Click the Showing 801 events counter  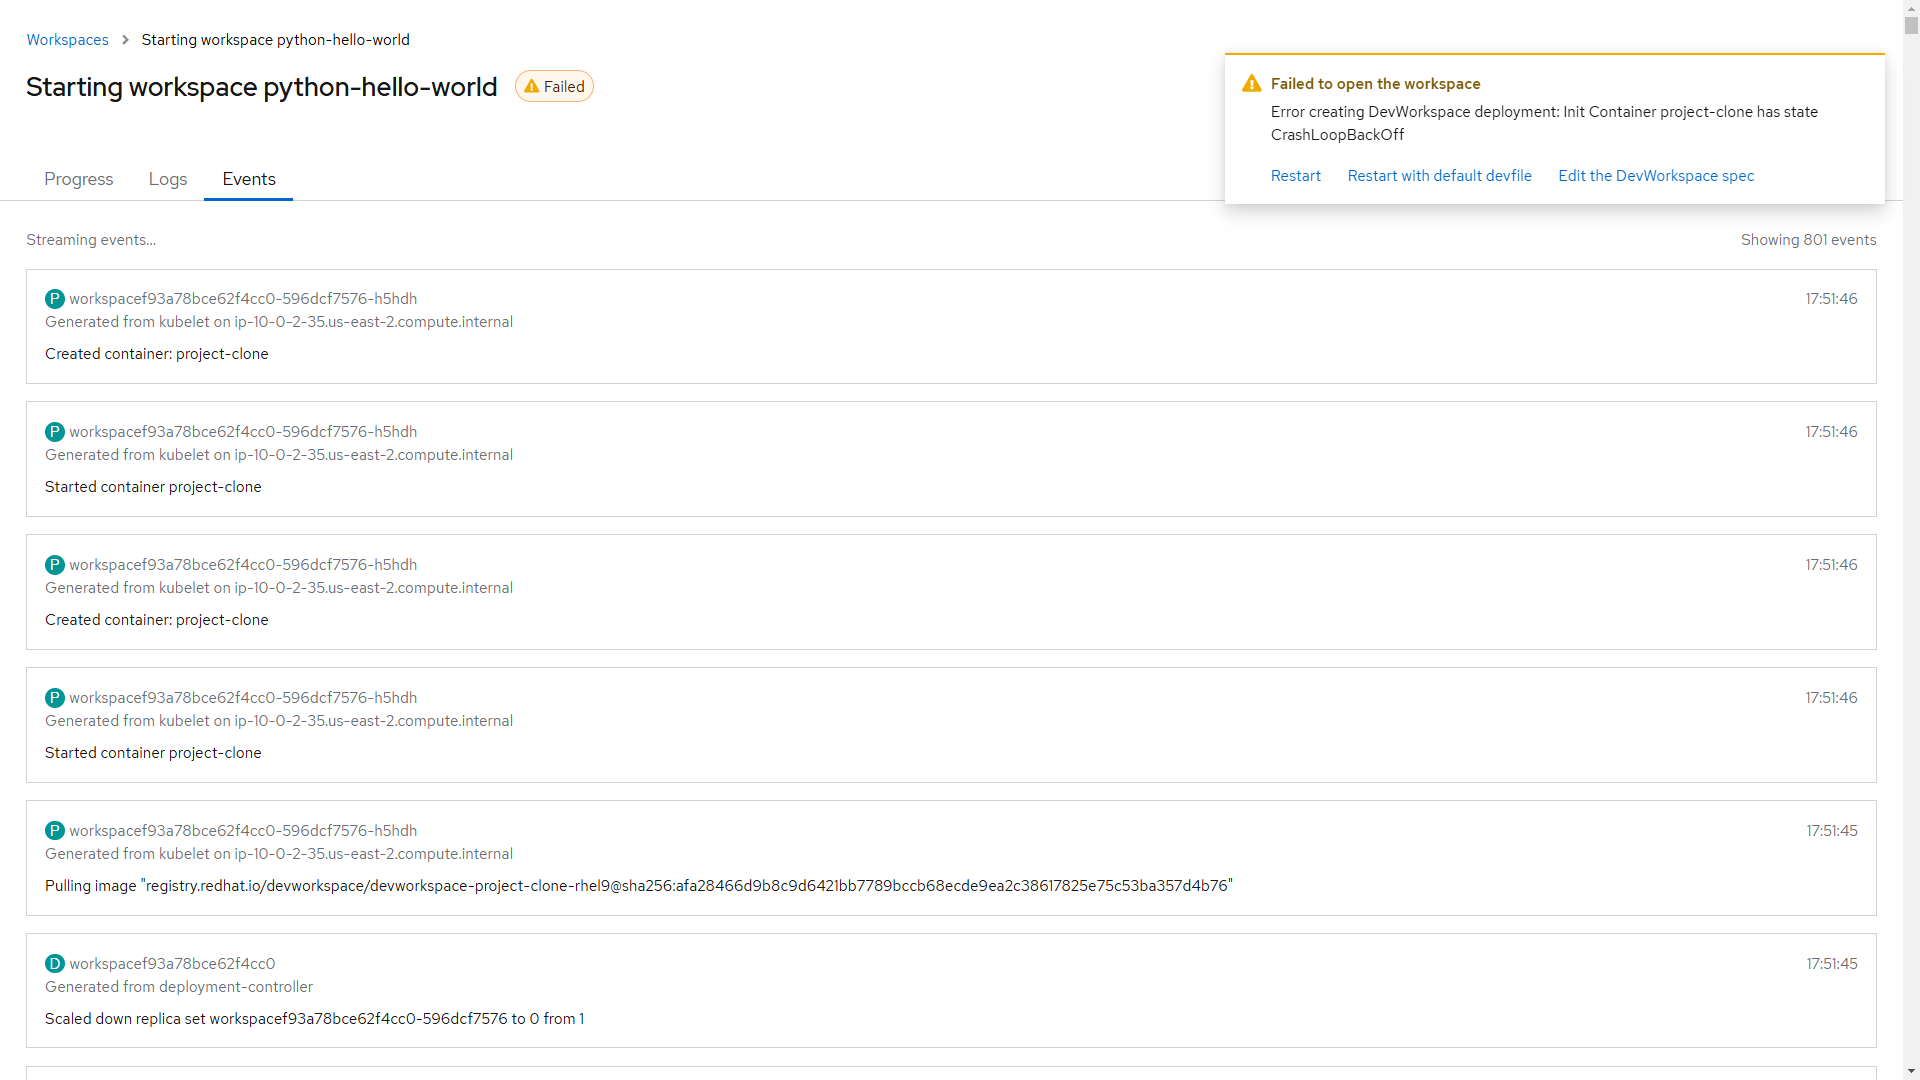[x=1807, y=240]
